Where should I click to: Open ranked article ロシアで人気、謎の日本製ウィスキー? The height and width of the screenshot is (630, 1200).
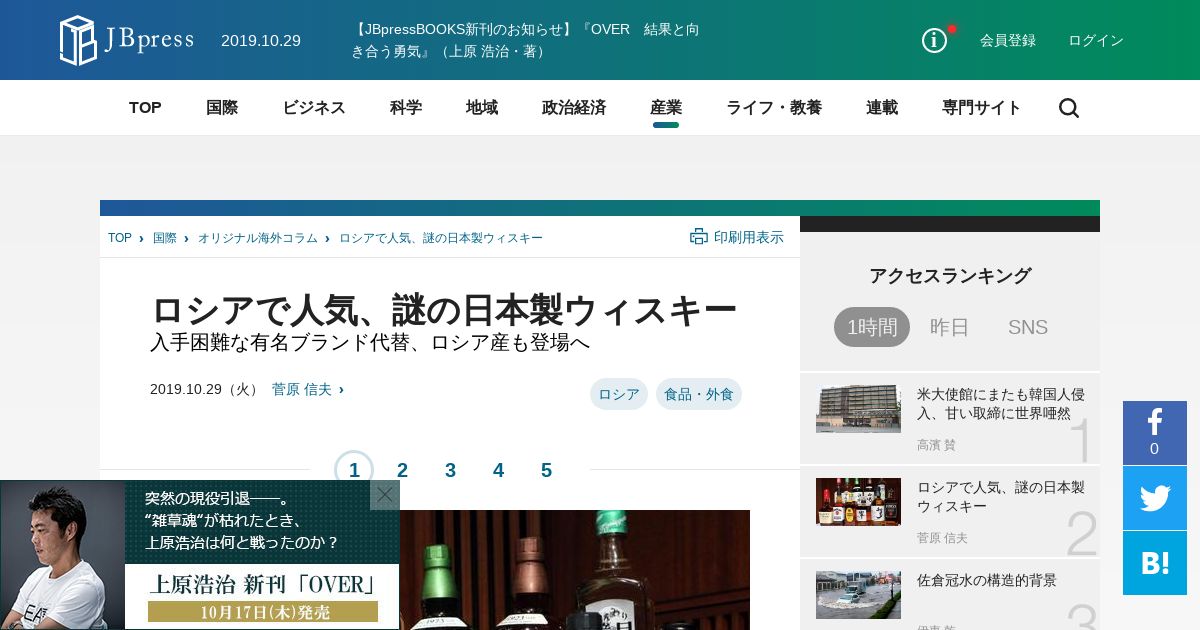1001,497
